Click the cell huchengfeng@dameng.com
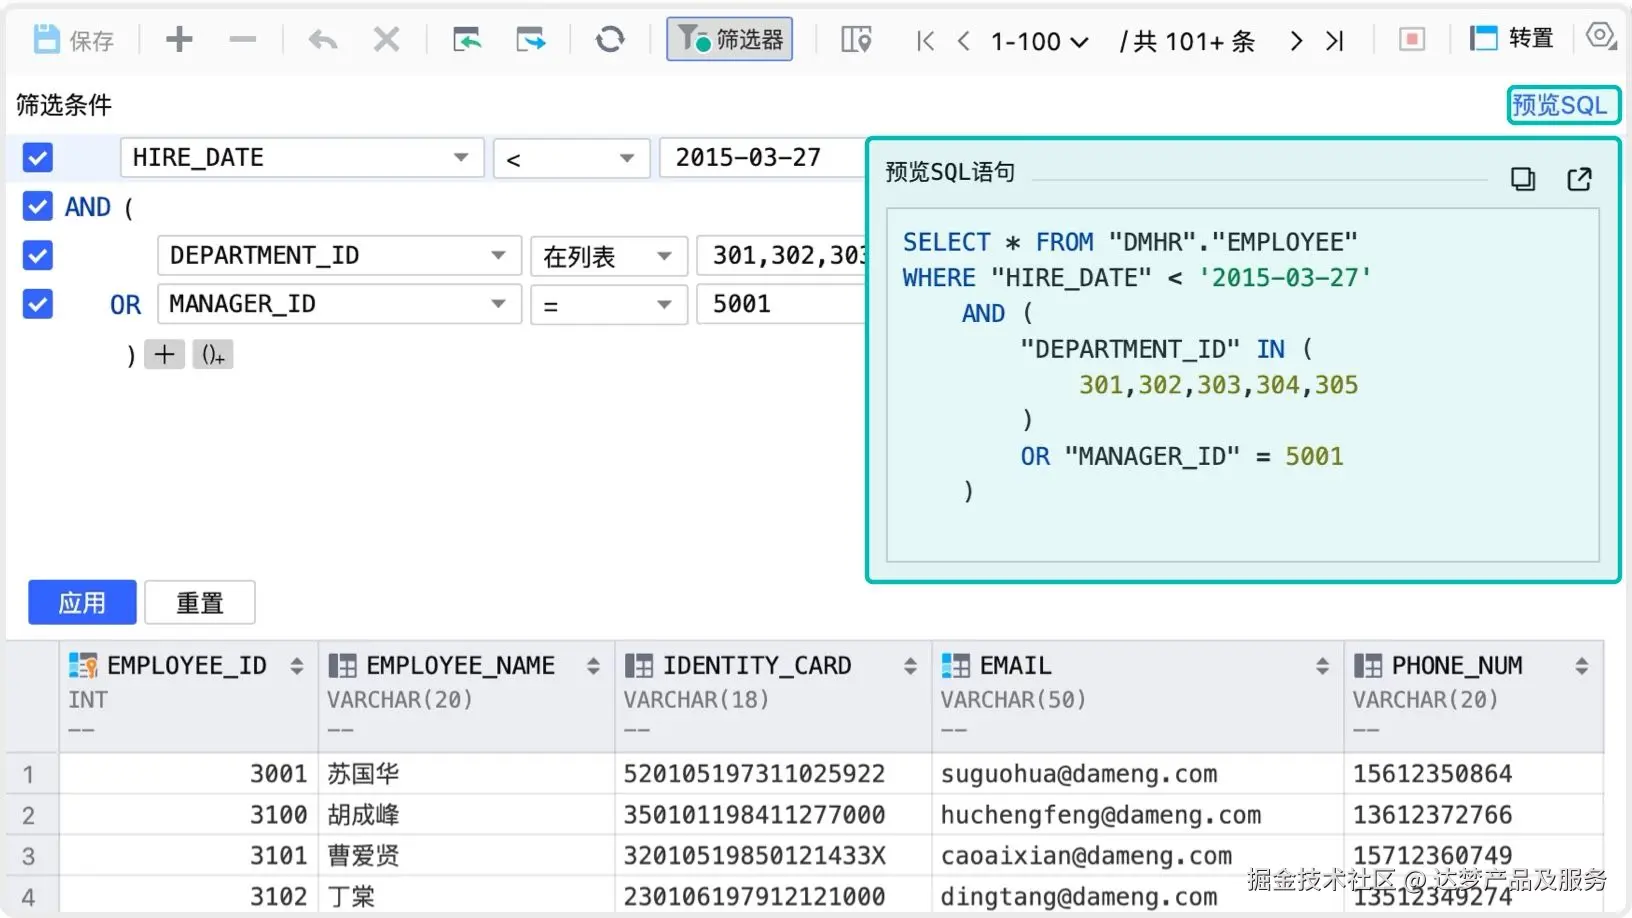 (1138, 815)
